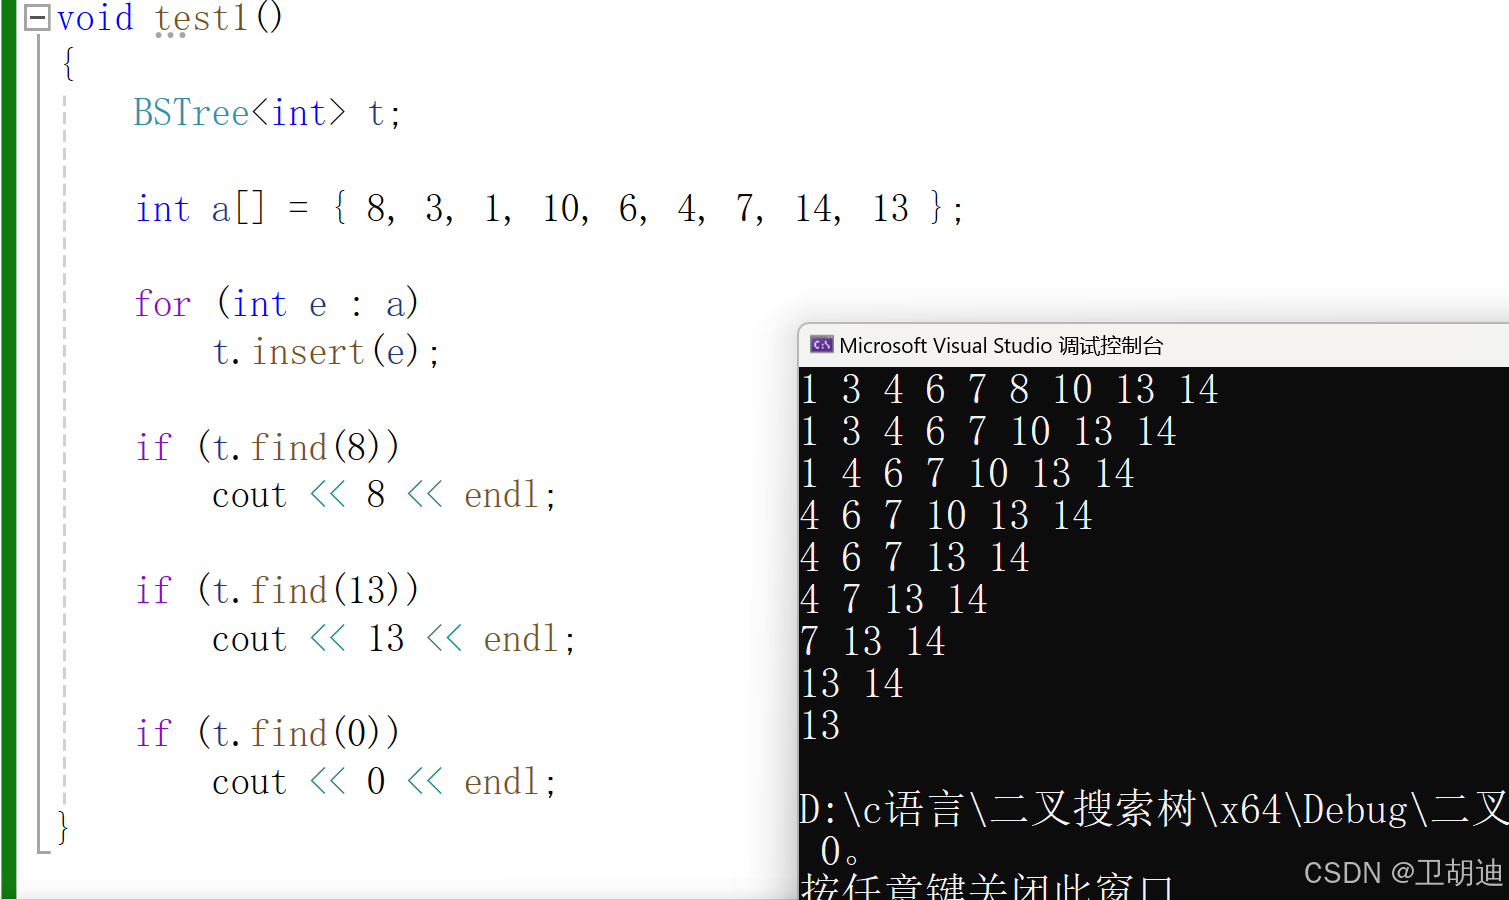Click console output line 4 7 13 14
Viewport: 1509px width, 900px height.
[894, 600]
